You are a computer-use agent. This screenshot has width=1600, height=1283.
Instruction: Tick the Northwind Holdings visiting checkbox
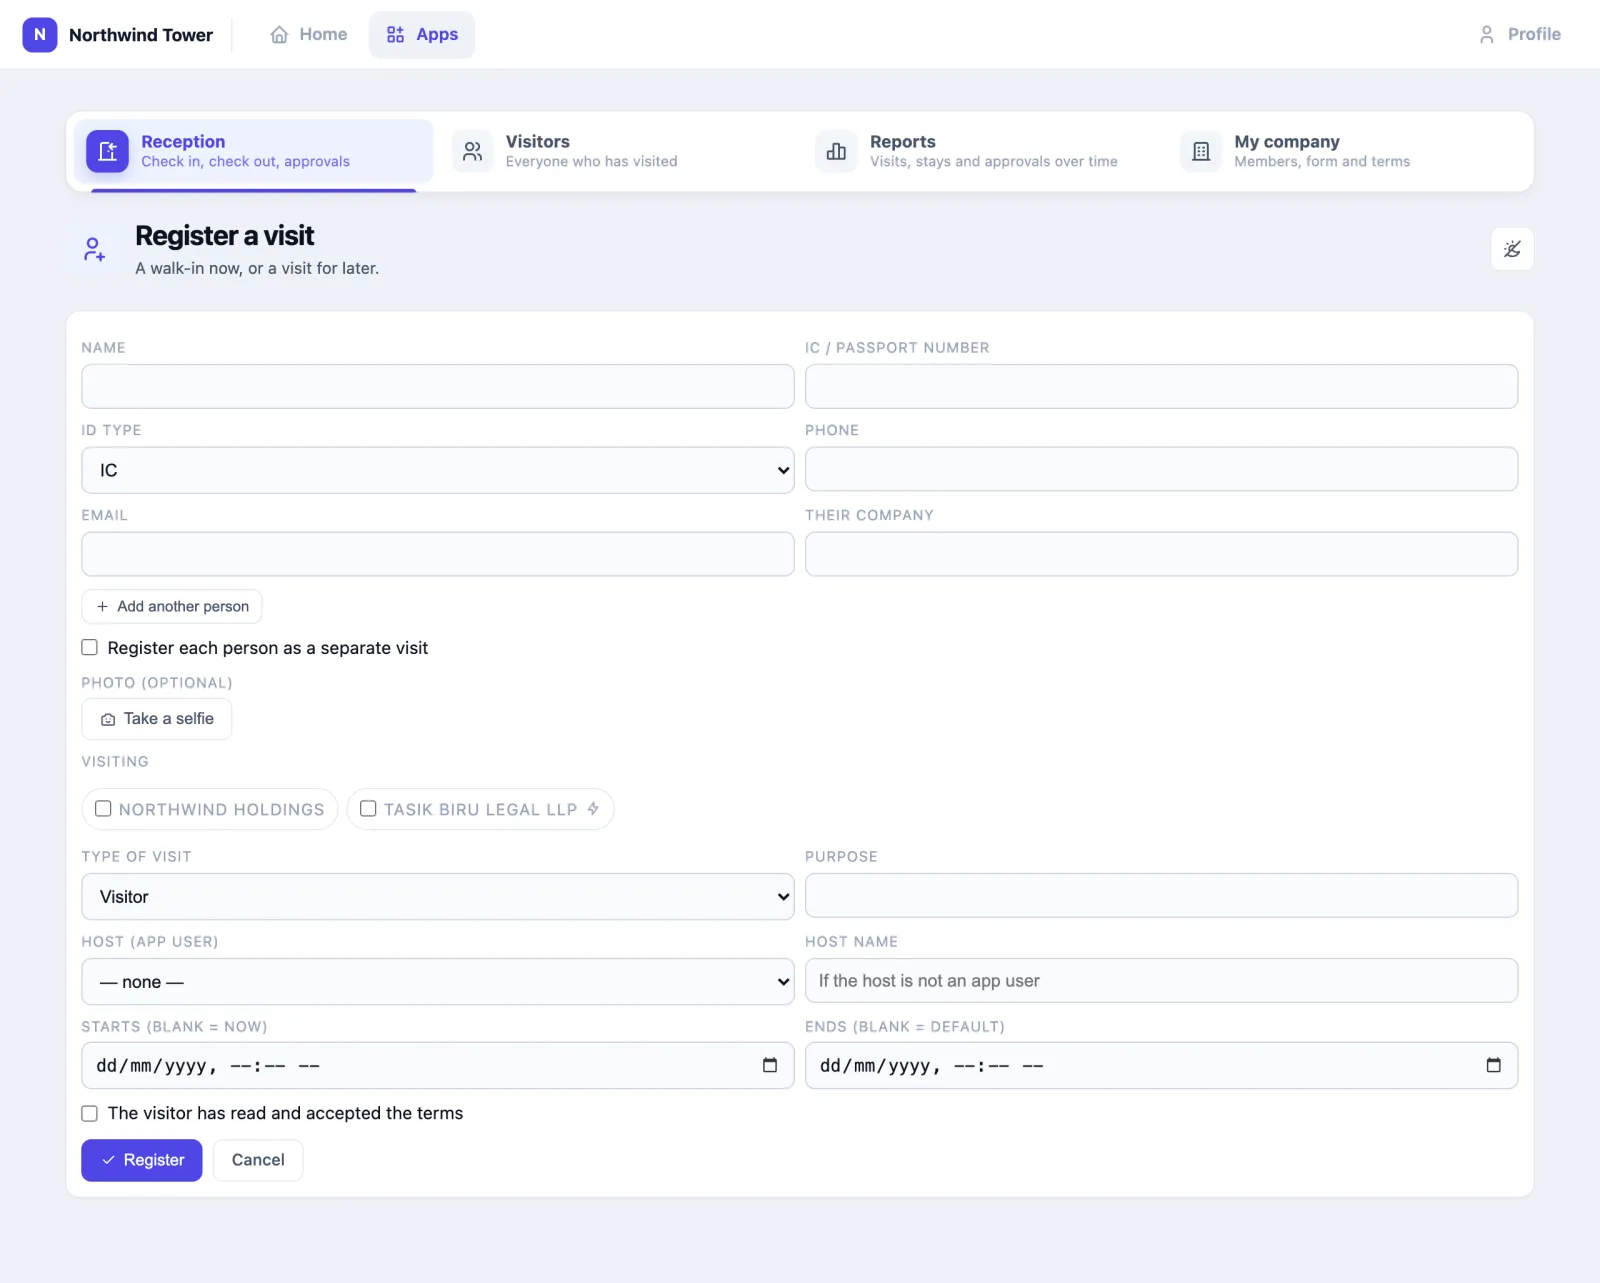103,808
